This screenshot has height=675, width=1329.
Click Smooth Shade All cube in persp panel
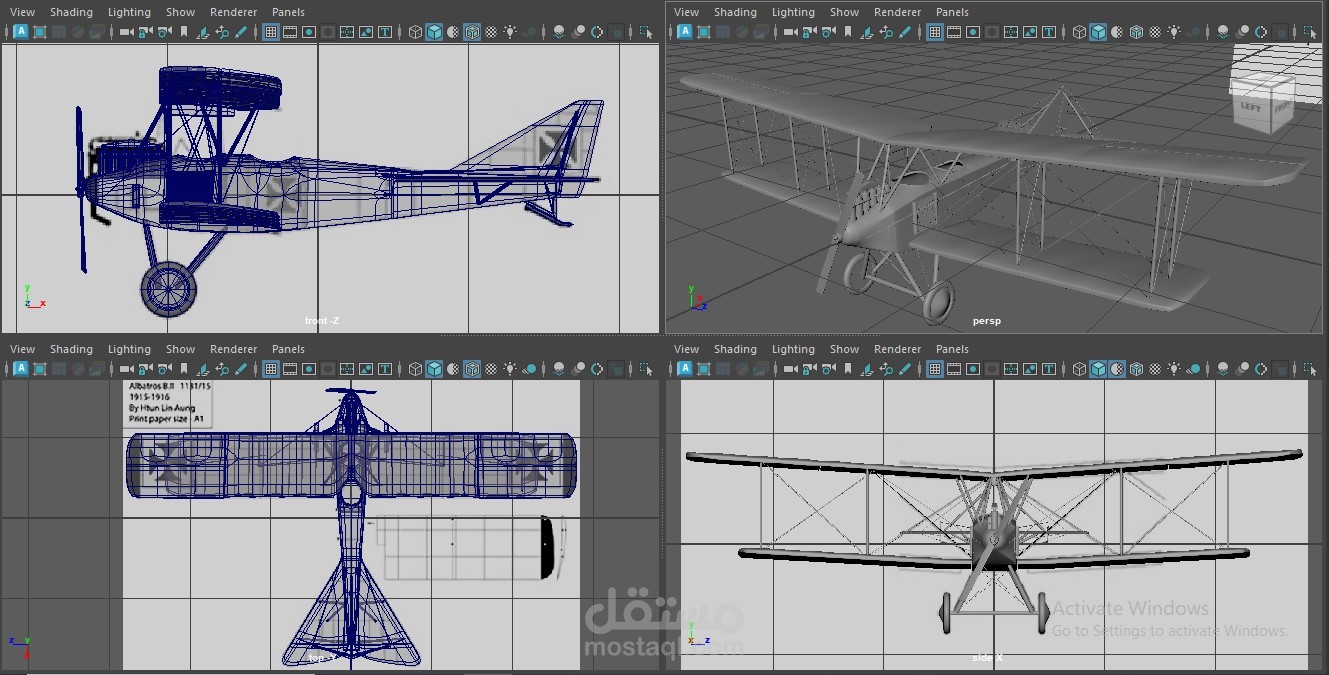(x=1099, y=32)
